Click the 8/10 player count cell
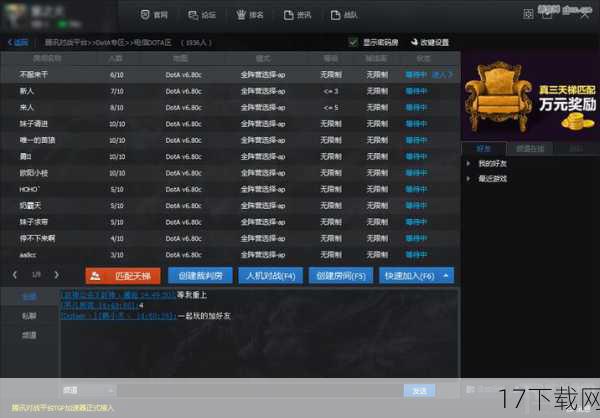 (117, 108)
